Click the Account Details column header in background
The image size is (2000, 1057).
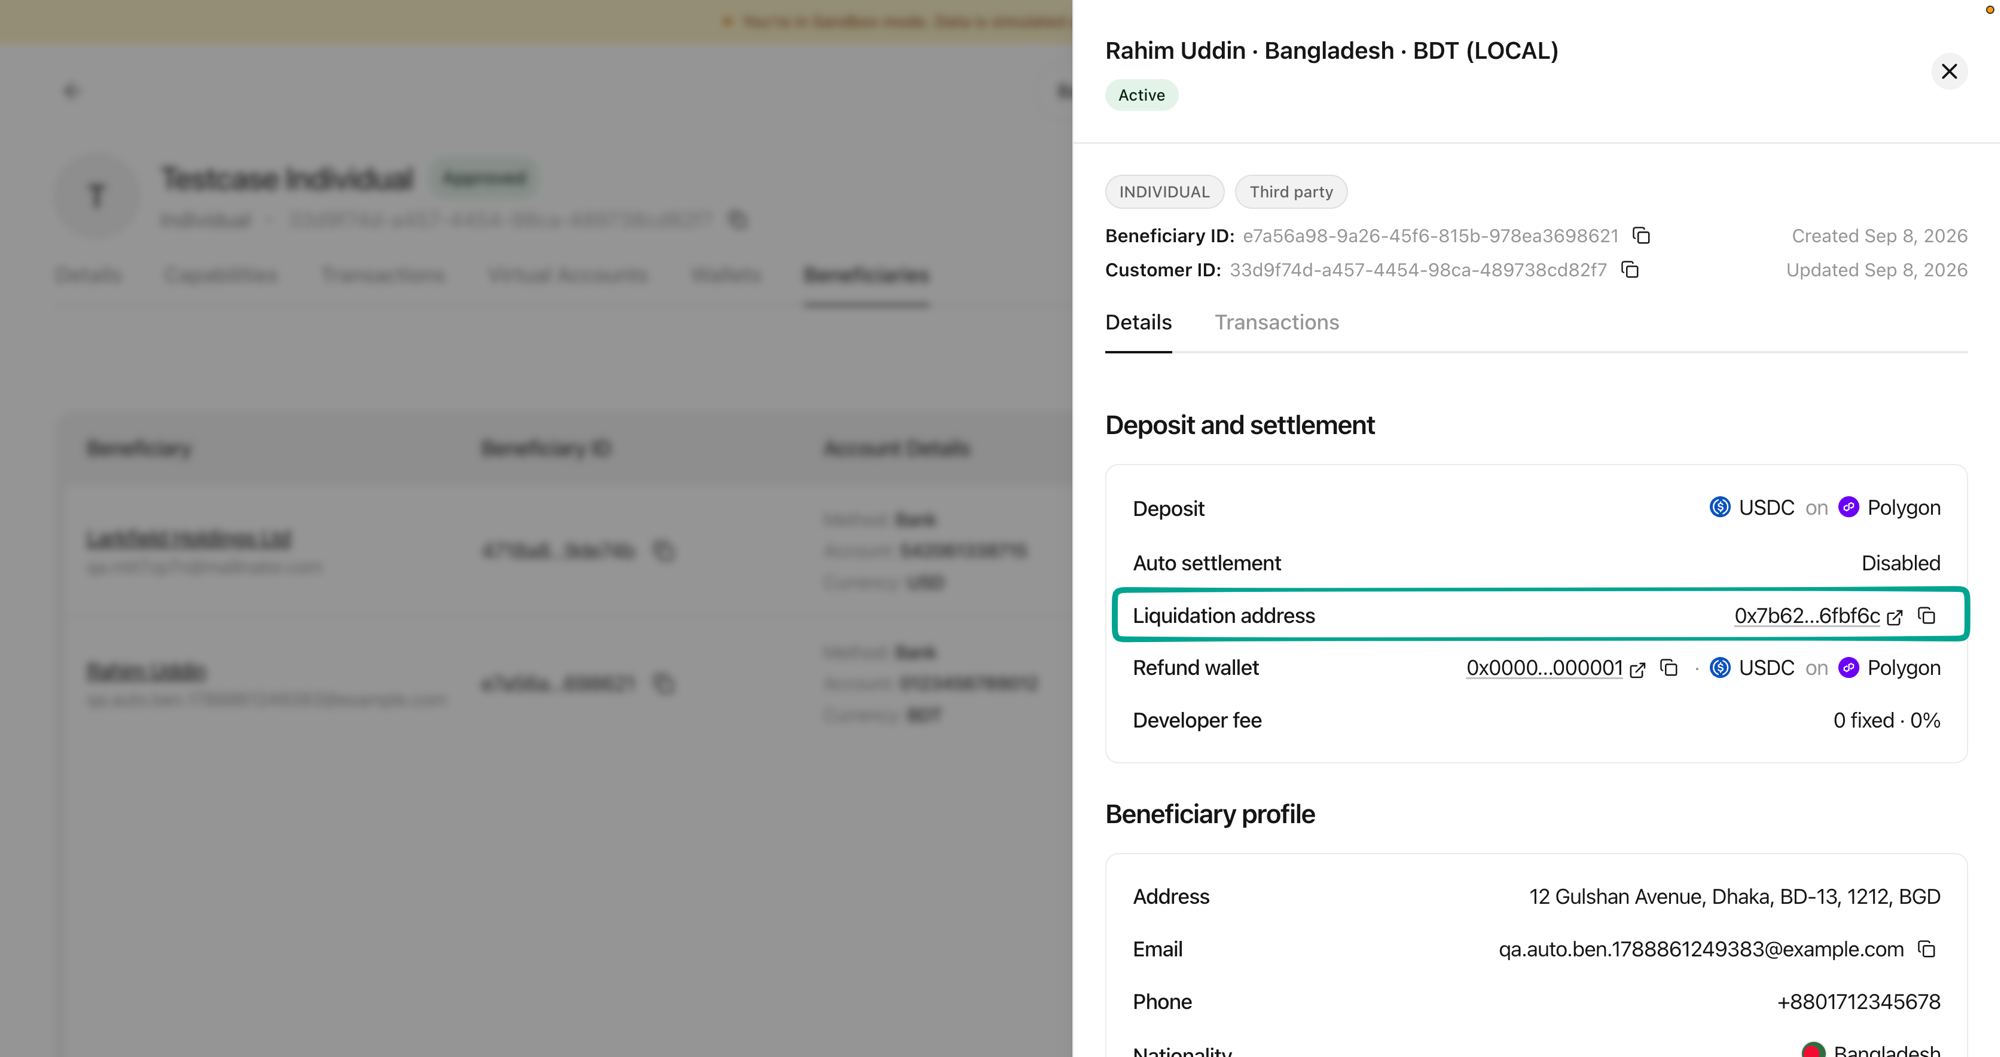click(896, 448)
